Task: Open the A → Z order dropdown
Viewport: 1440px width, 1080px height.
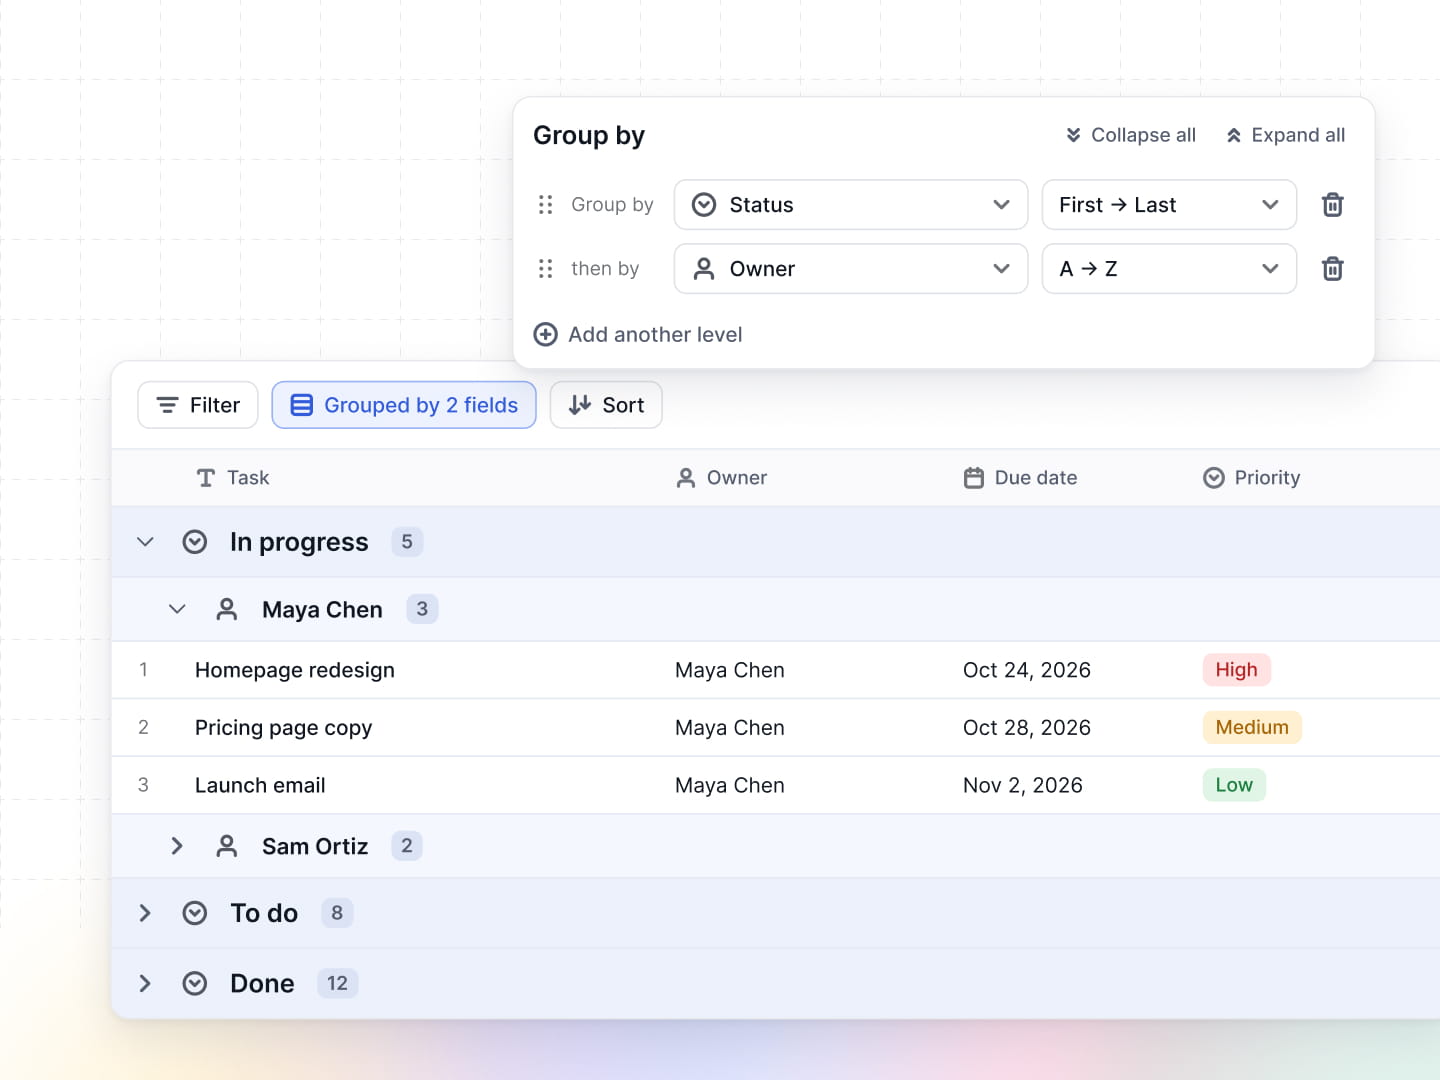Action: click(1169, 269)
